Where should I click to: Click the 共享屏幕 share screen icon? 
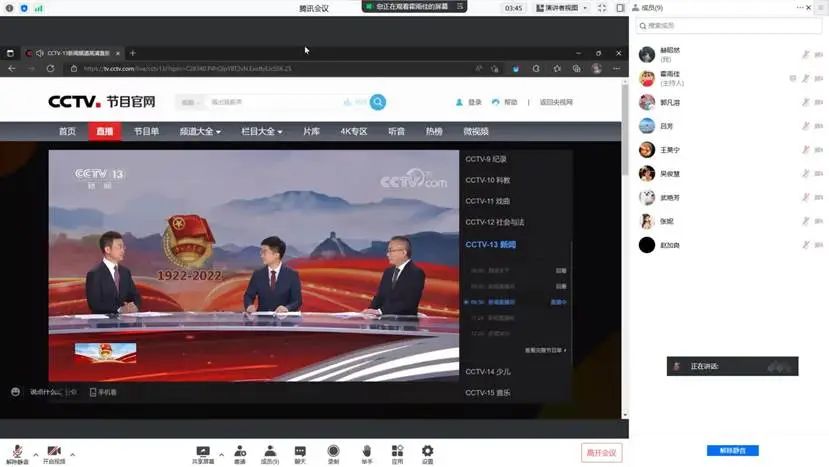203,452
